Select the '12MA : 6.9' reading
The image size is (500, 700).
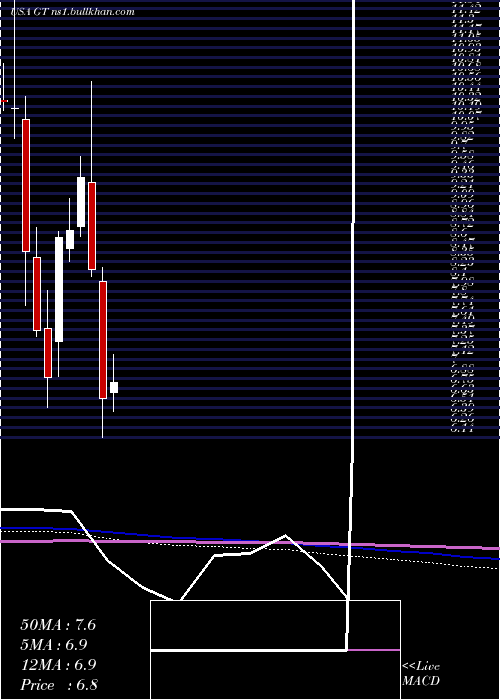[x=58, y=665]
